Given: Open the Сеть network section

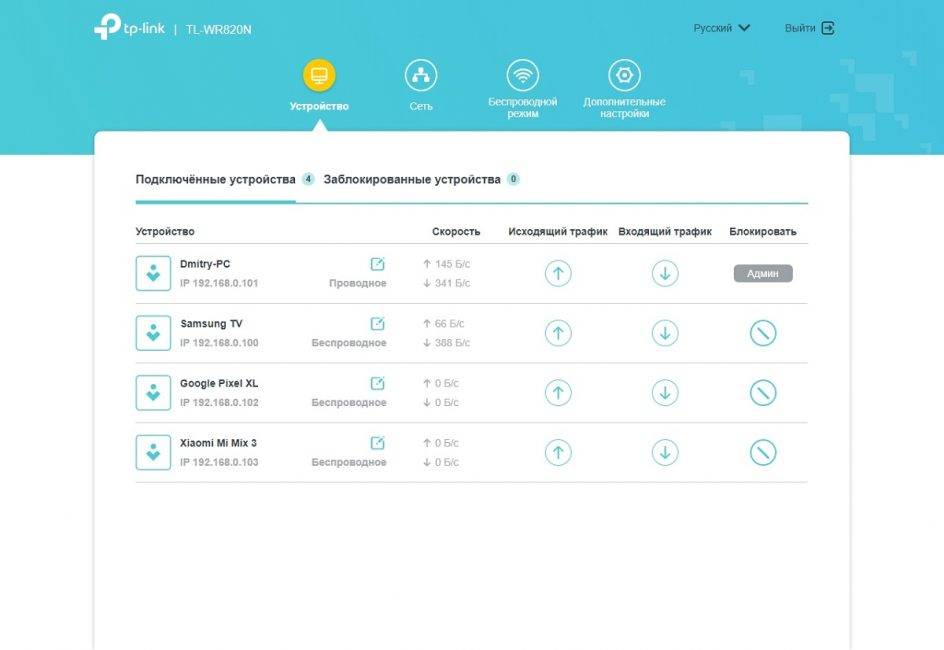Looking at the screenshot, I should [421, 86].
